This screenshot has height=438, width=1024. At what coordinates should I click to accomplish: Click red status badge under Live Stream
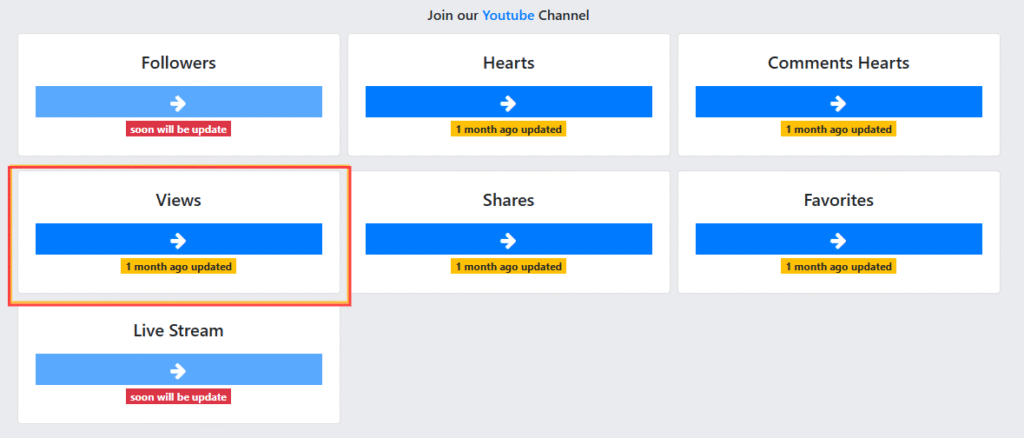tap(178, 397)
